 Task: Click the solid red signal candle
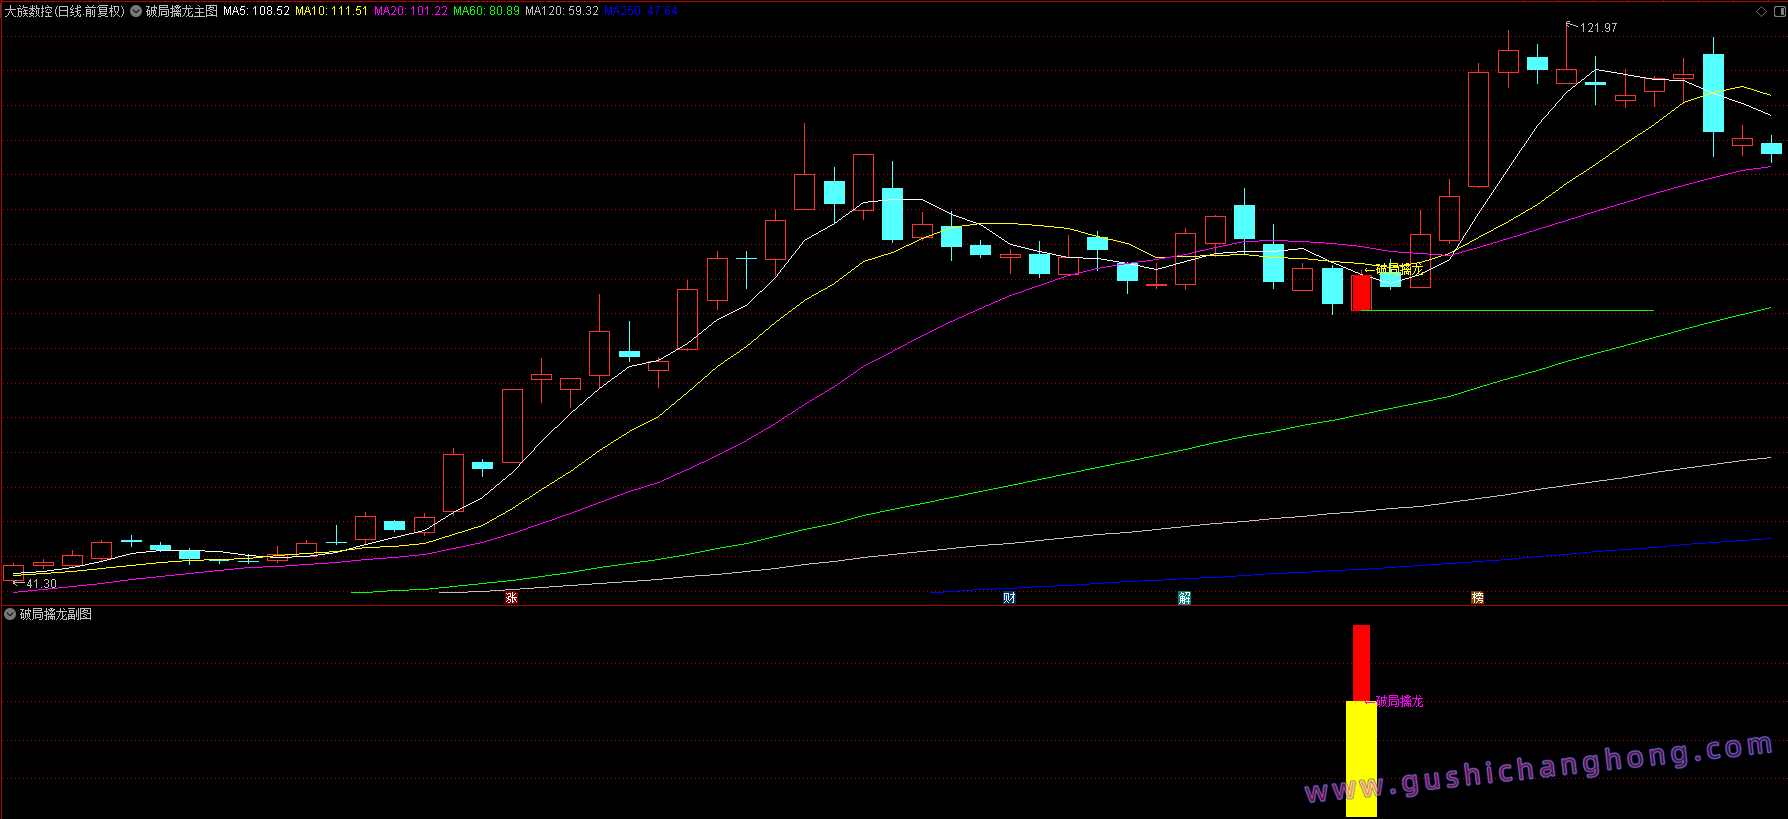[1361, 293]
